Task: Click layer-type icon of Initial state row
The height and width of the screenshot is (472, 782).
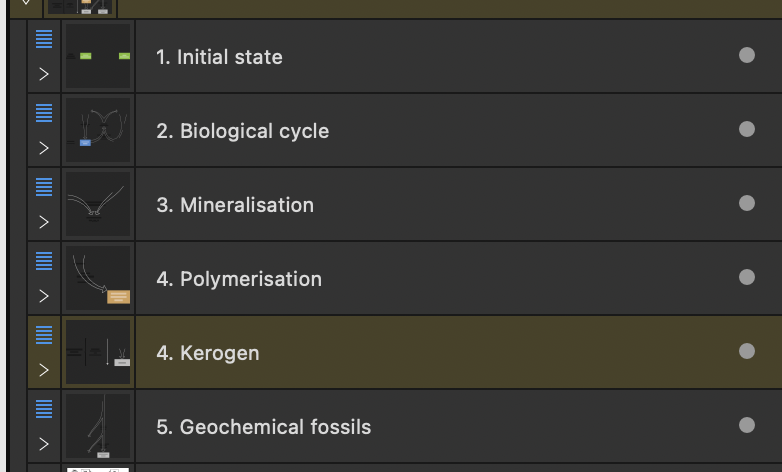Action: 44,39
